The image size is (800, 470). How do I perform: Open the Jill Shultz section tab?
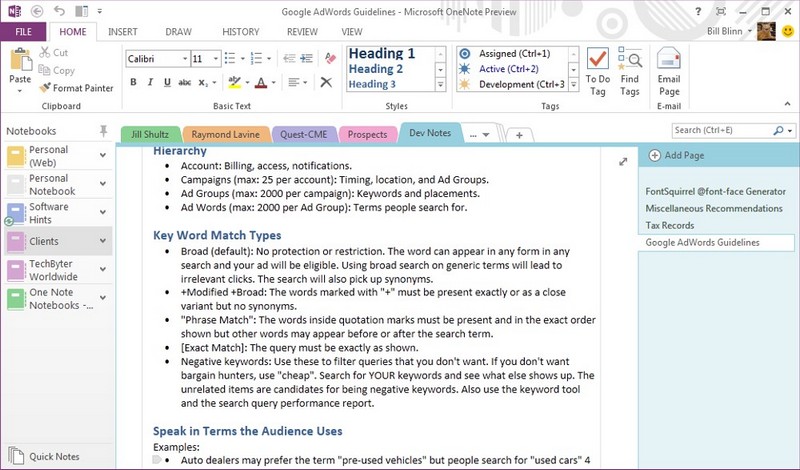tap(150, 135)
